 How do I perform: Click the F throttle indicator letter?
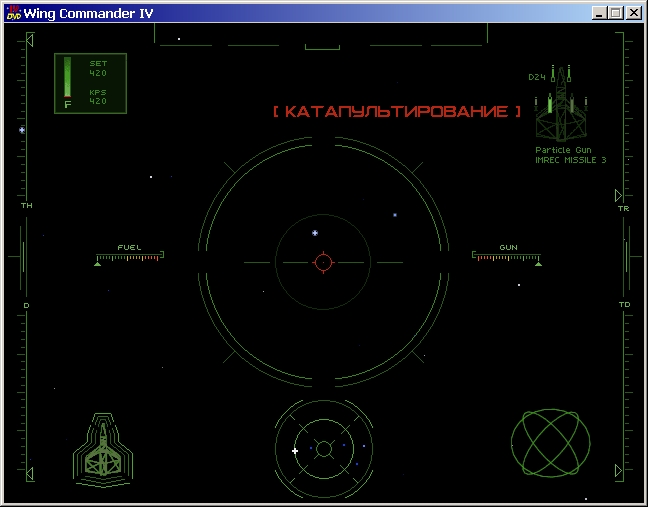click(68, 105)
